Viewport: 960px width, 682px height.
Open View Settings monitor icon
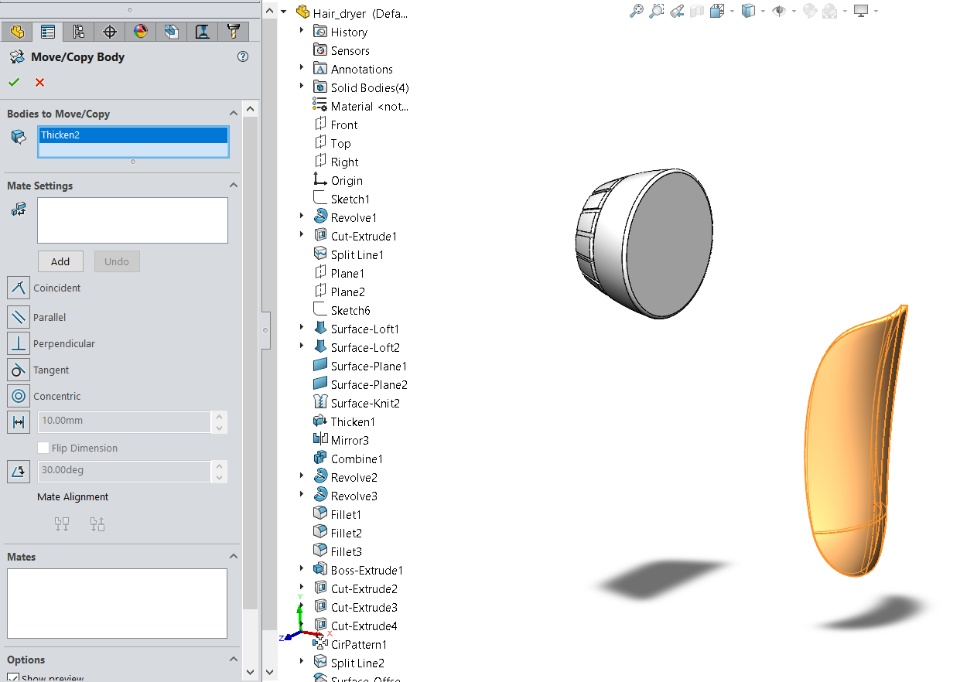(x=861, y=11)
